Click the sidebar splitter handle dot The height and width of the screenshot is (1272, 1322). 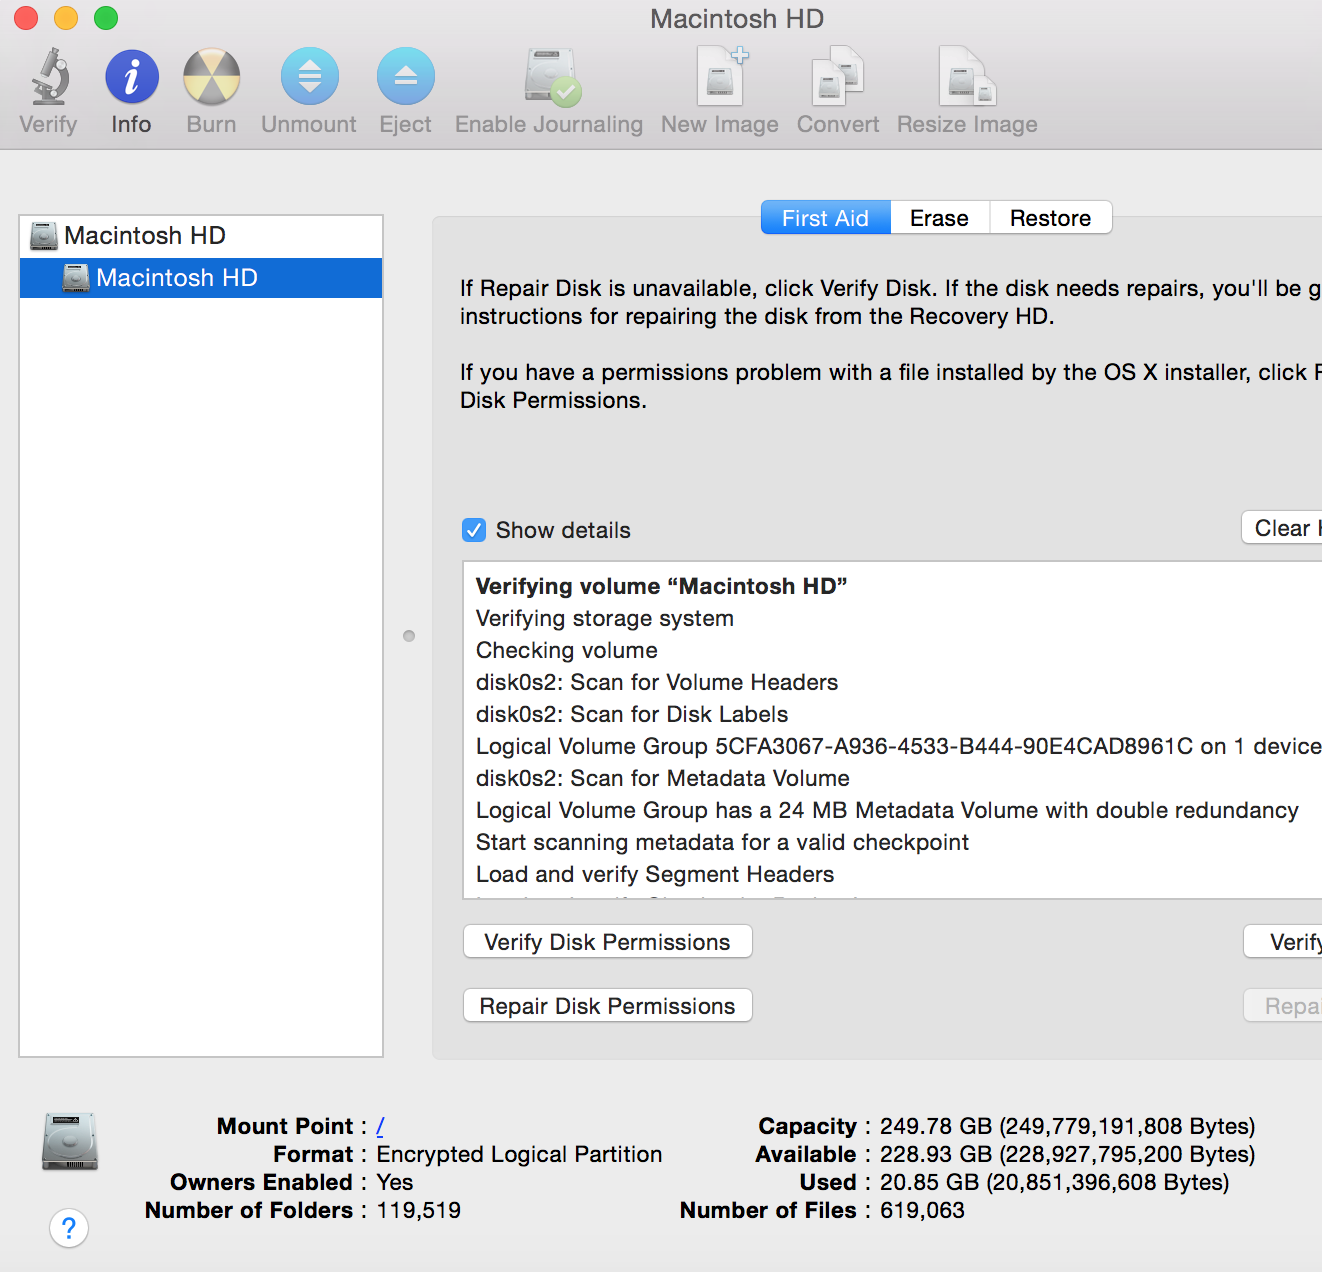(x=409, y=636)
